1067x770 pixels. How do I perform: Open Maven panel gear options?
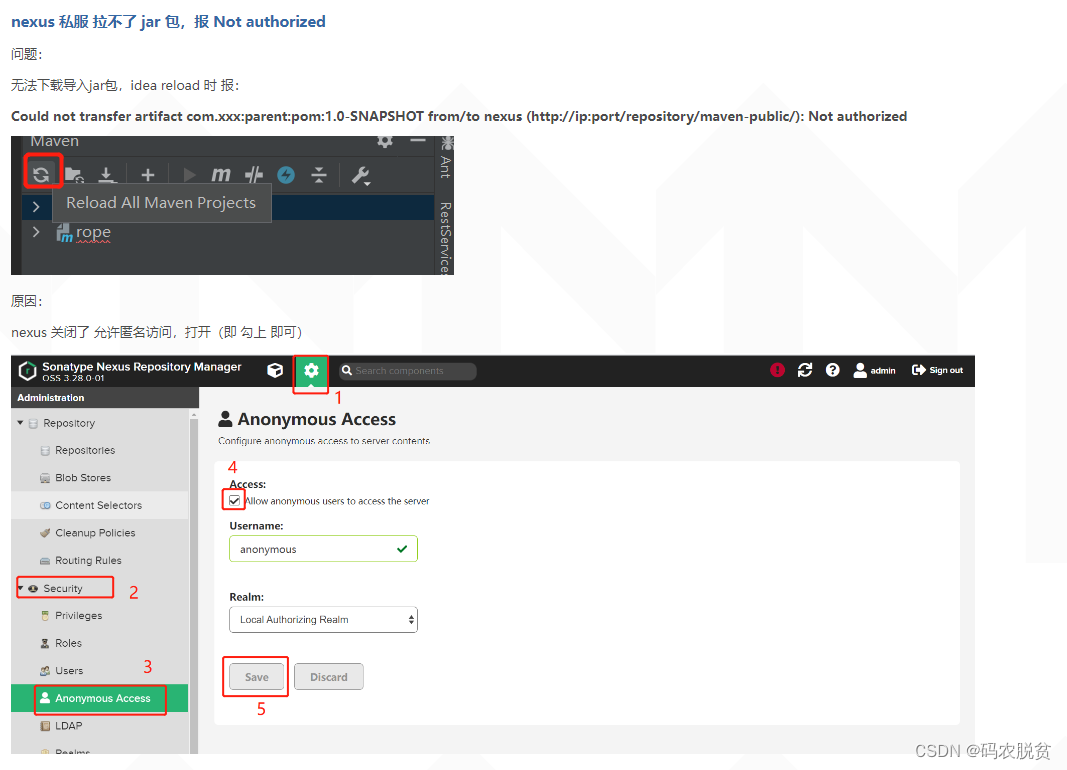coord(385,141)
